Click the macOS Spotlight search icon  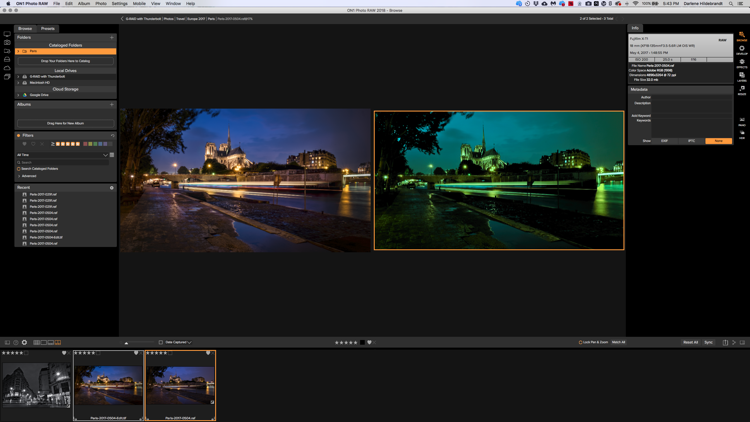[731, 3]
